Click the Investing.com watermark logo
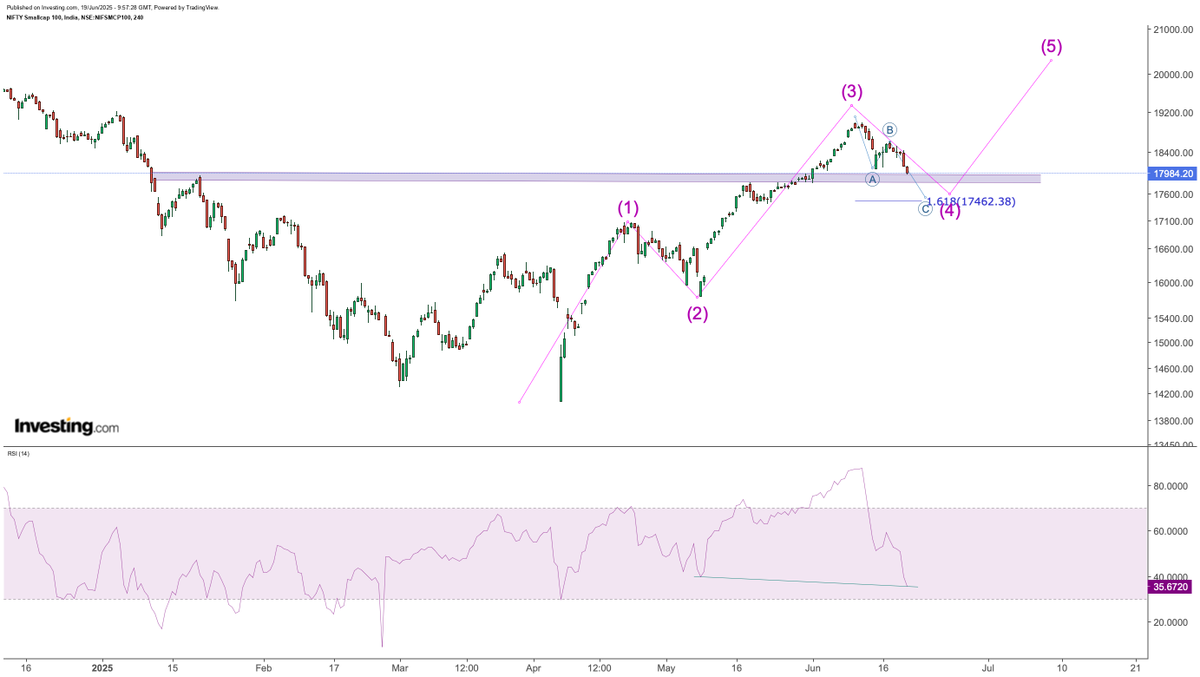The image size is (1200, 677). pos(67,423)
